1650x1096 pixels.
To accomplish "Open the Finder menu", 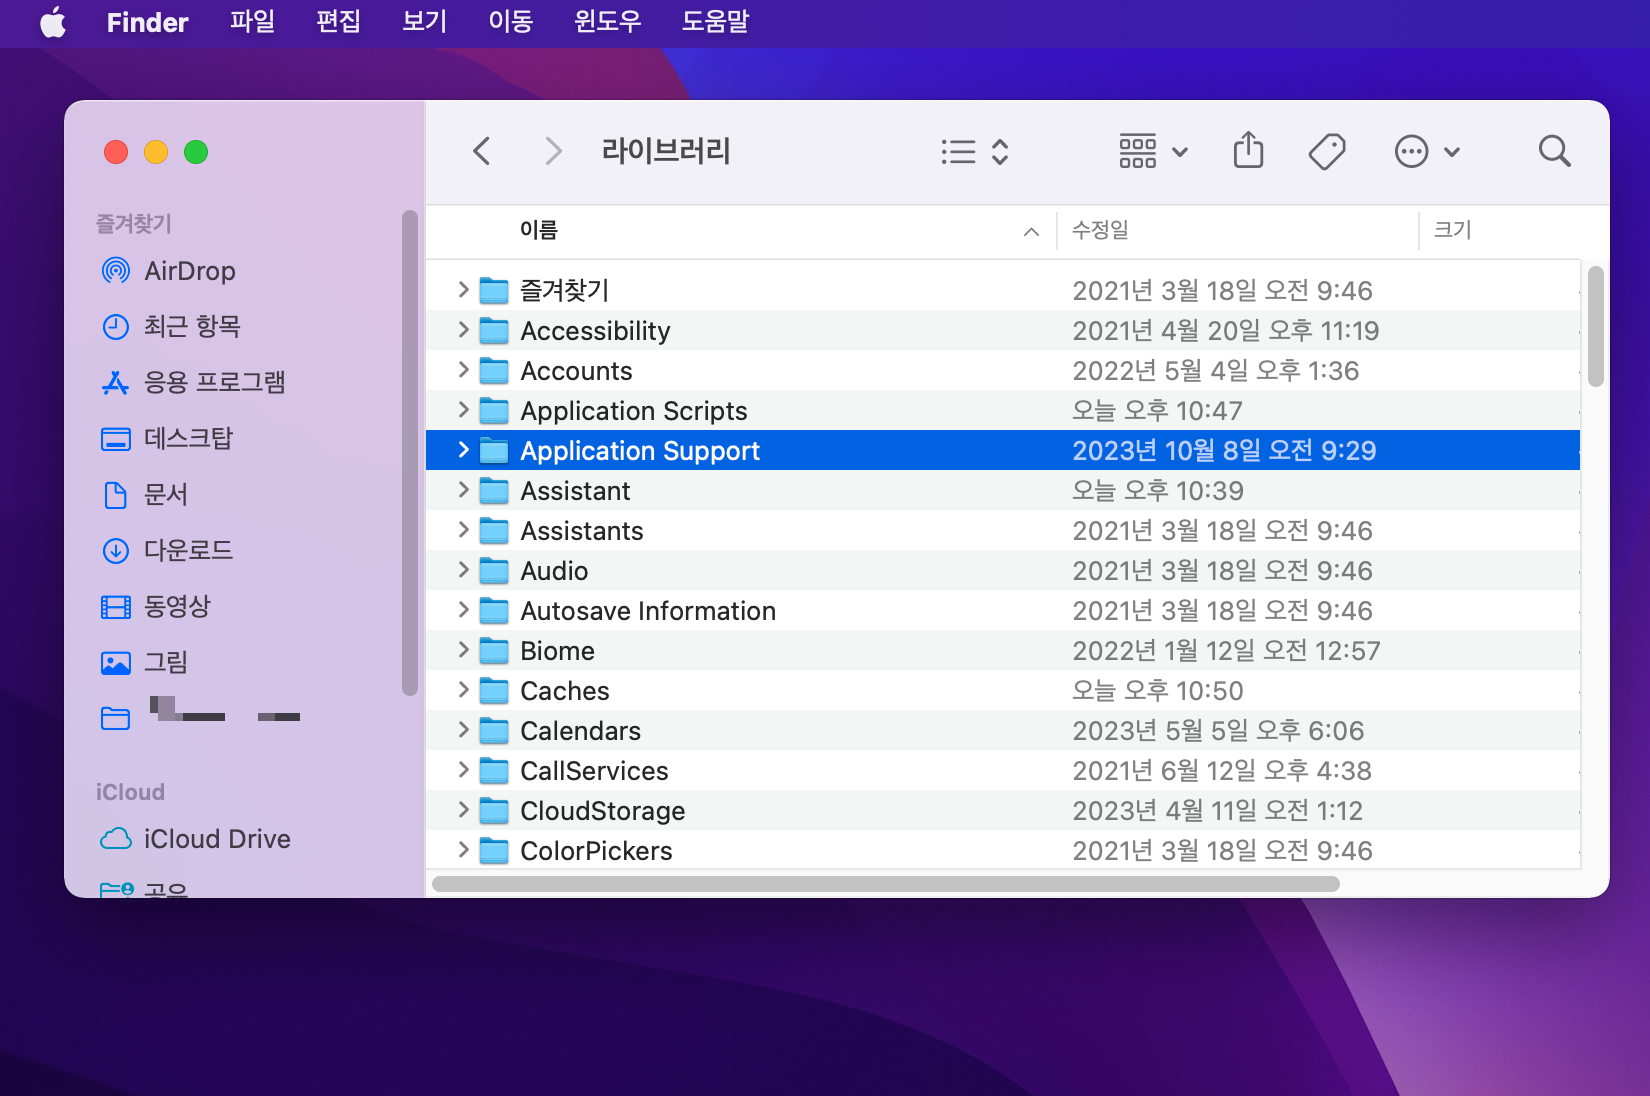I will point(147,22).
